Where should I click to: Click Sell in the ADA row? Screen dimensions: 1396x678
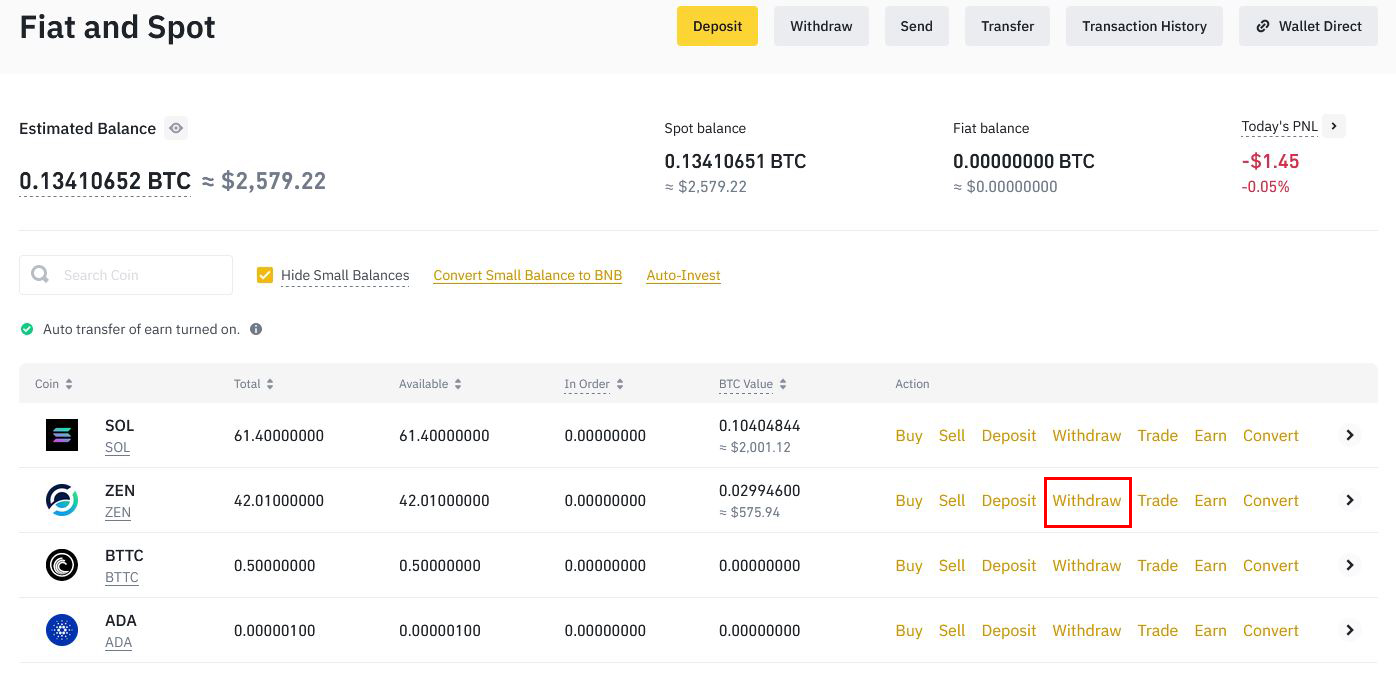tap(952, 630)
